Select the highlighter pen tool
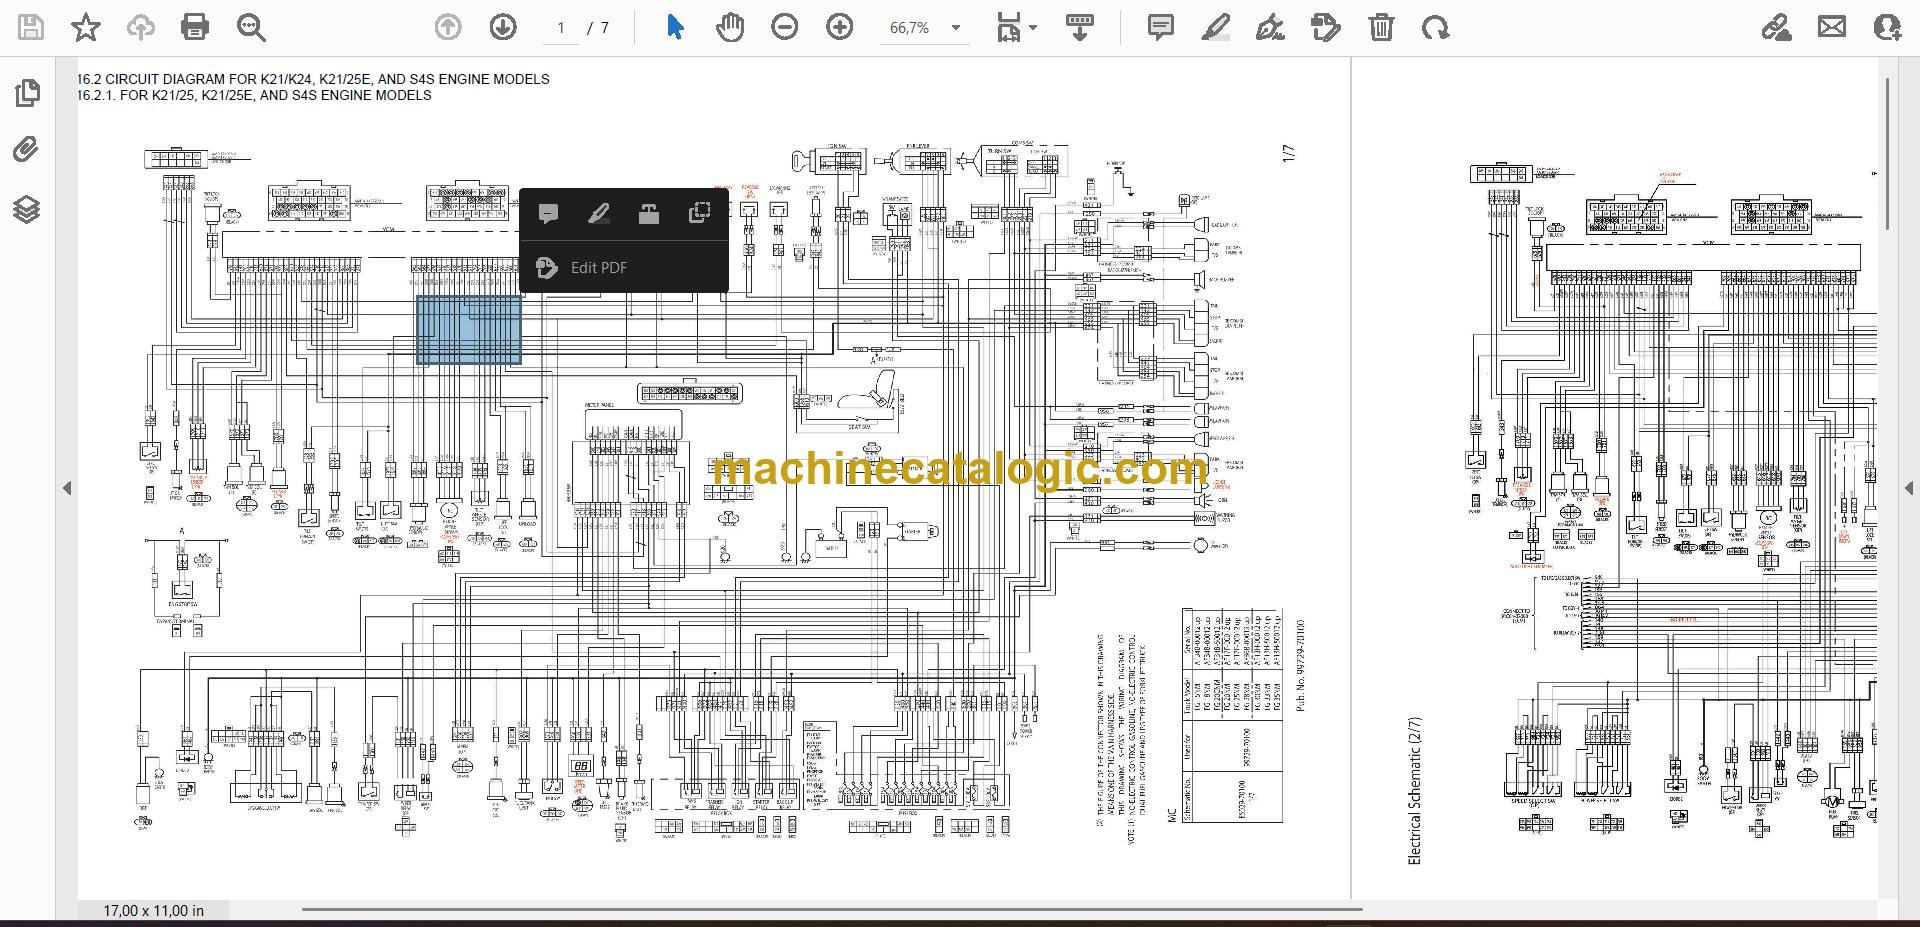Viewport: 1920px width, 927px height. pyautogui.click(x=1215, y=27)
